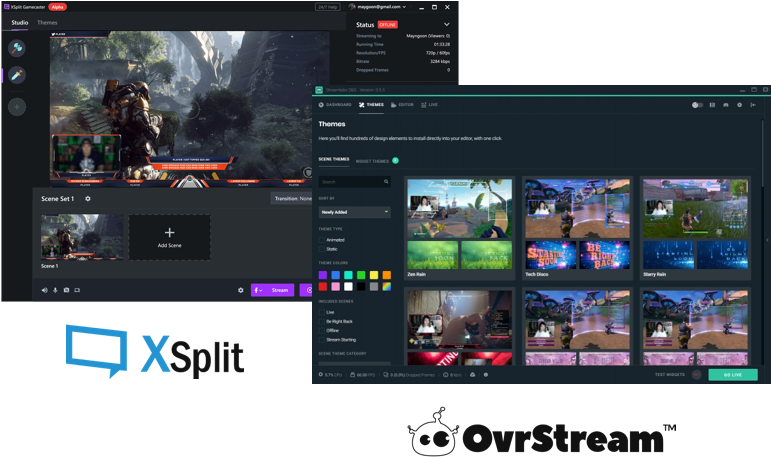Check the Animated theme type checkbox

pyautogui.click(x=322, y=240)
